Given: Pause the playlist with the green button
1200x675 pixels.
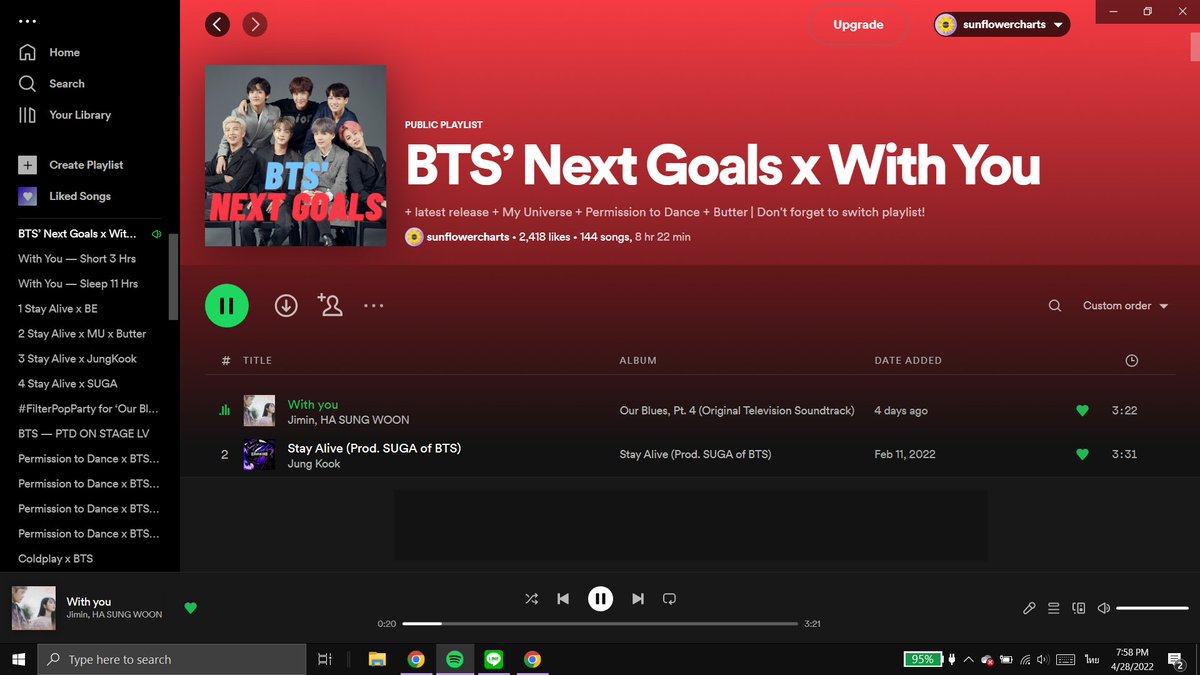Looking at the screenshot, I should (227, 306).
